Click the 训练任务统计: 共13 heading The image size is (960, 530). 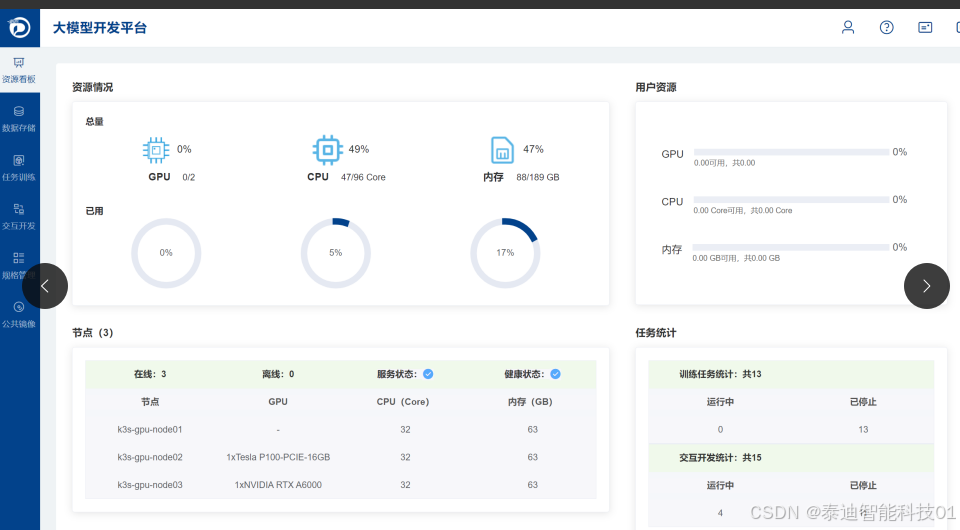[720, 374]
